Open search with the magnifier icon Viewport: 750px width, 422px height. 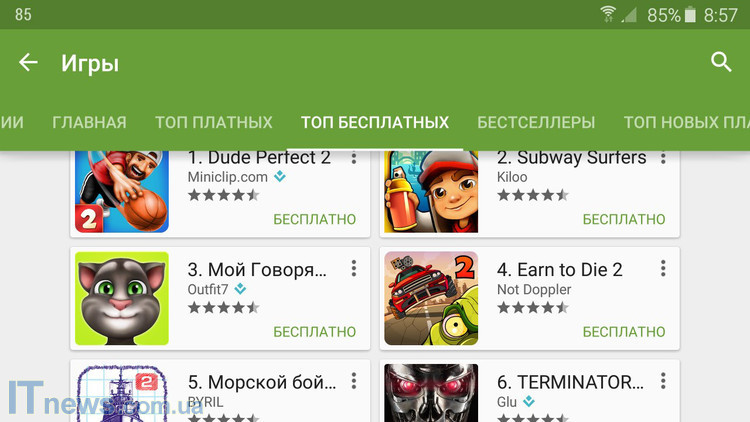(721, 62)
